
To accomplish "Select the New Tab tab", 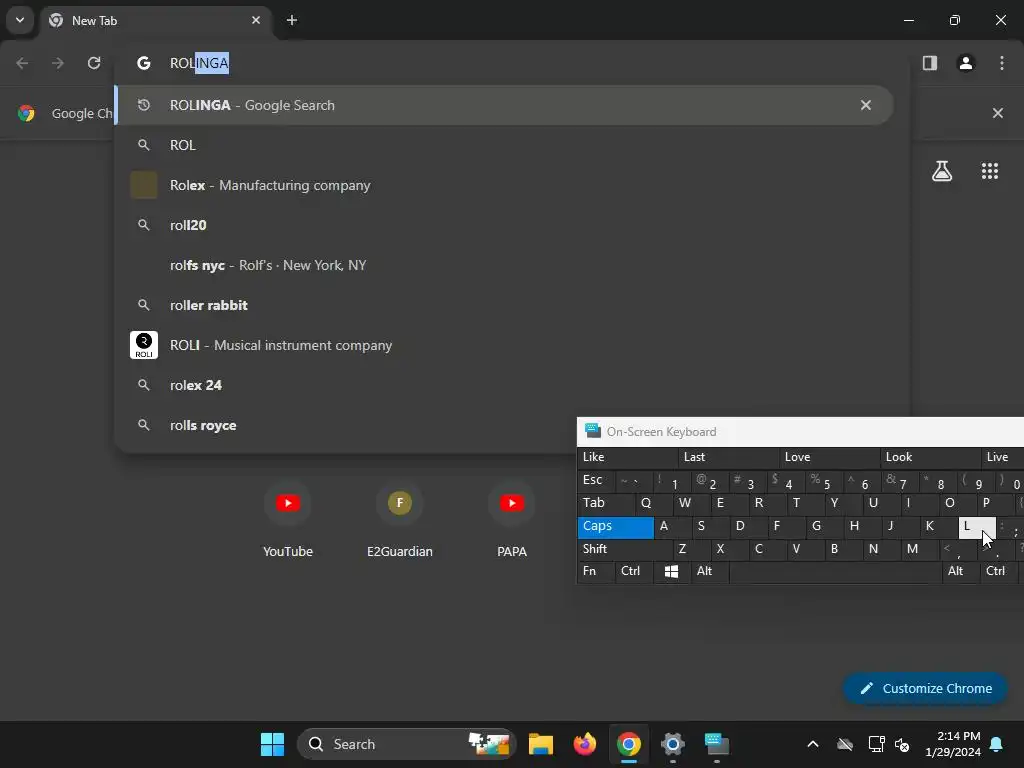I will pyautogui.click(x=157, y=20).
